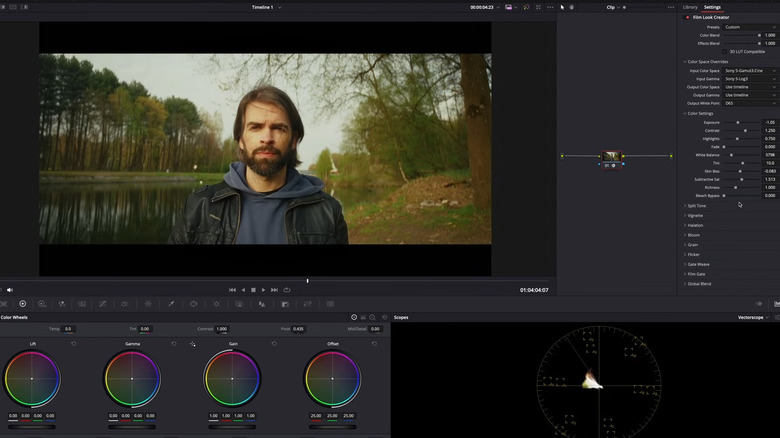The image size is (780, 438).
Task: Open the Presets dropdown set to Custom
Action: [x=748, y=27]
